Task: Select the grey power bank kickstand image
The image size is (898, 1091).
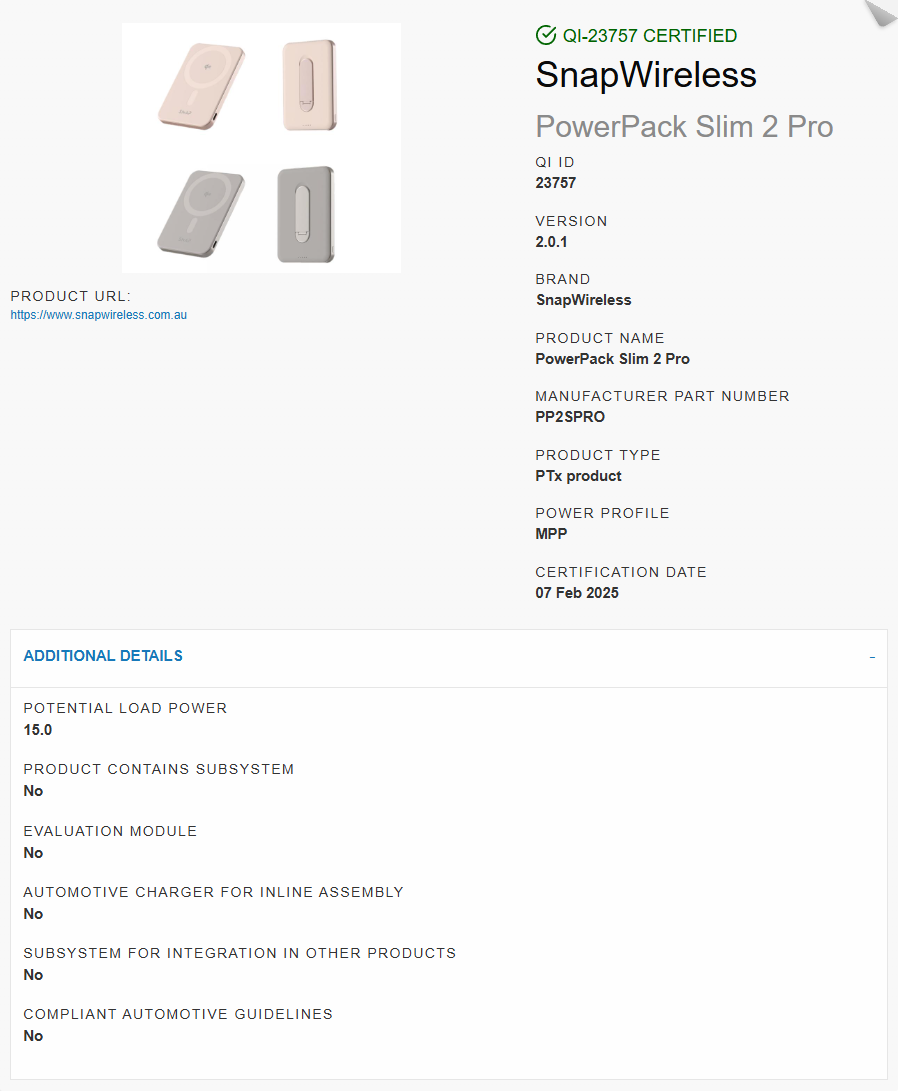Action: [x=306, y=214]
